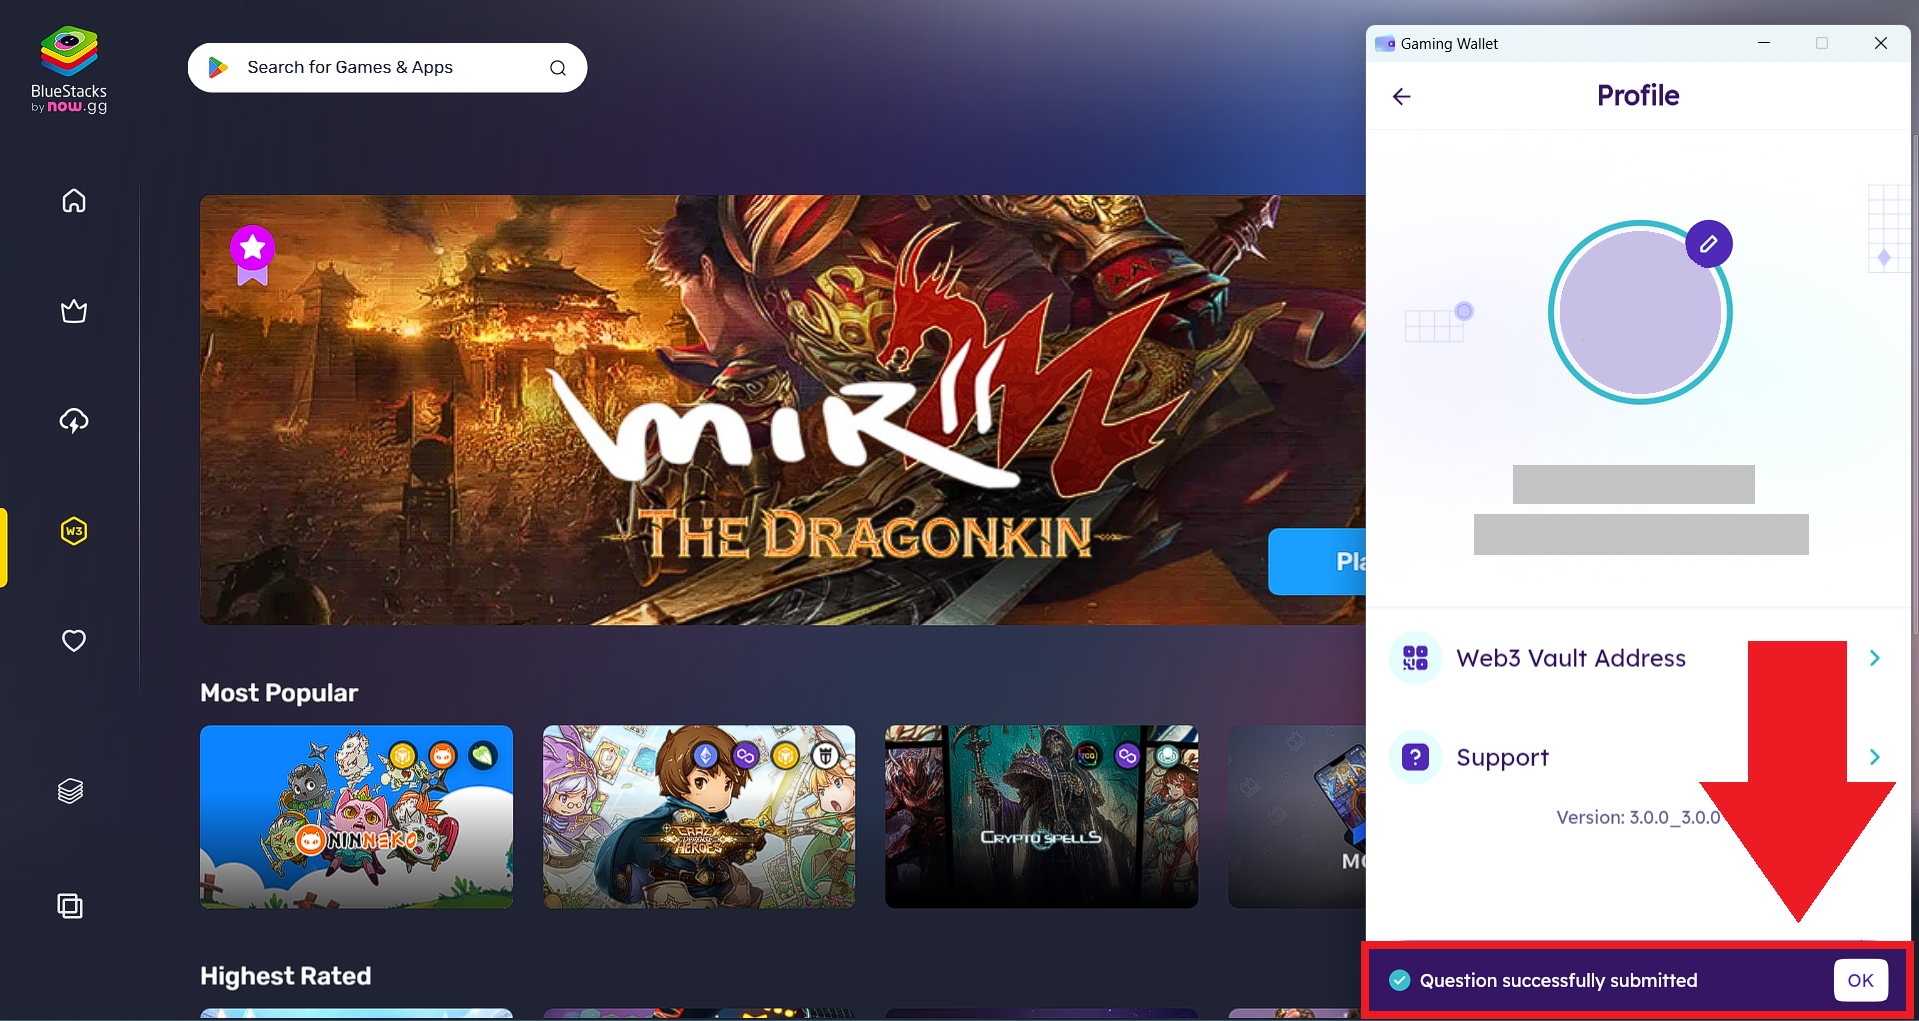Click the Google Play icon in search bar
Screen dimensions: 1919x1021
point(218,67)
